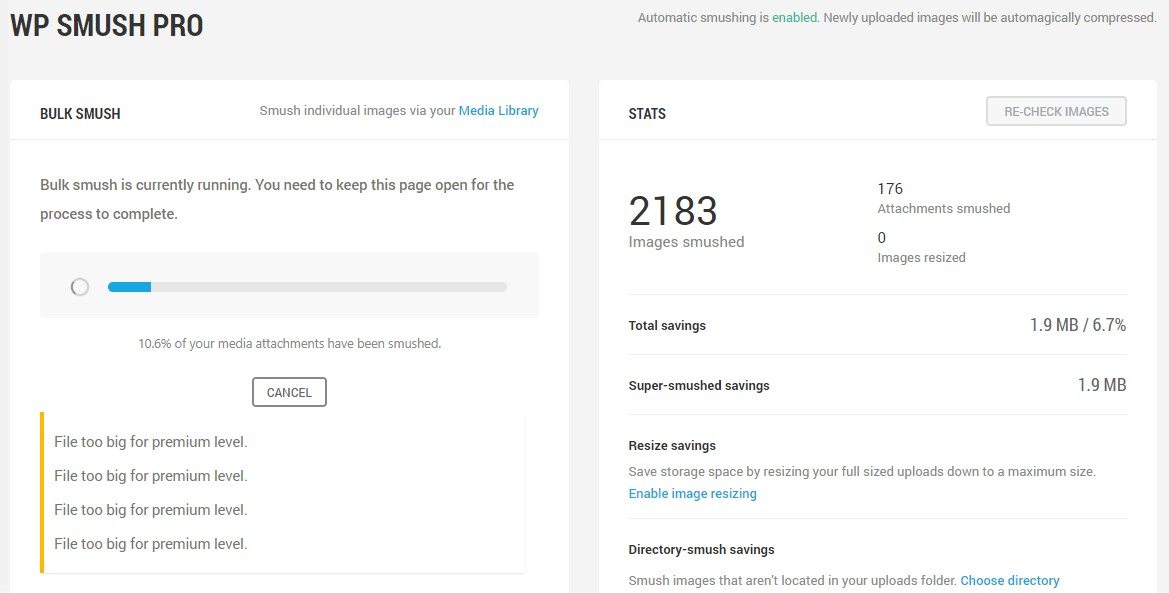The height and width of the screenshot is (593, 1169).
Task: Click the Re-Check Images button
Action: [1056, 111]
